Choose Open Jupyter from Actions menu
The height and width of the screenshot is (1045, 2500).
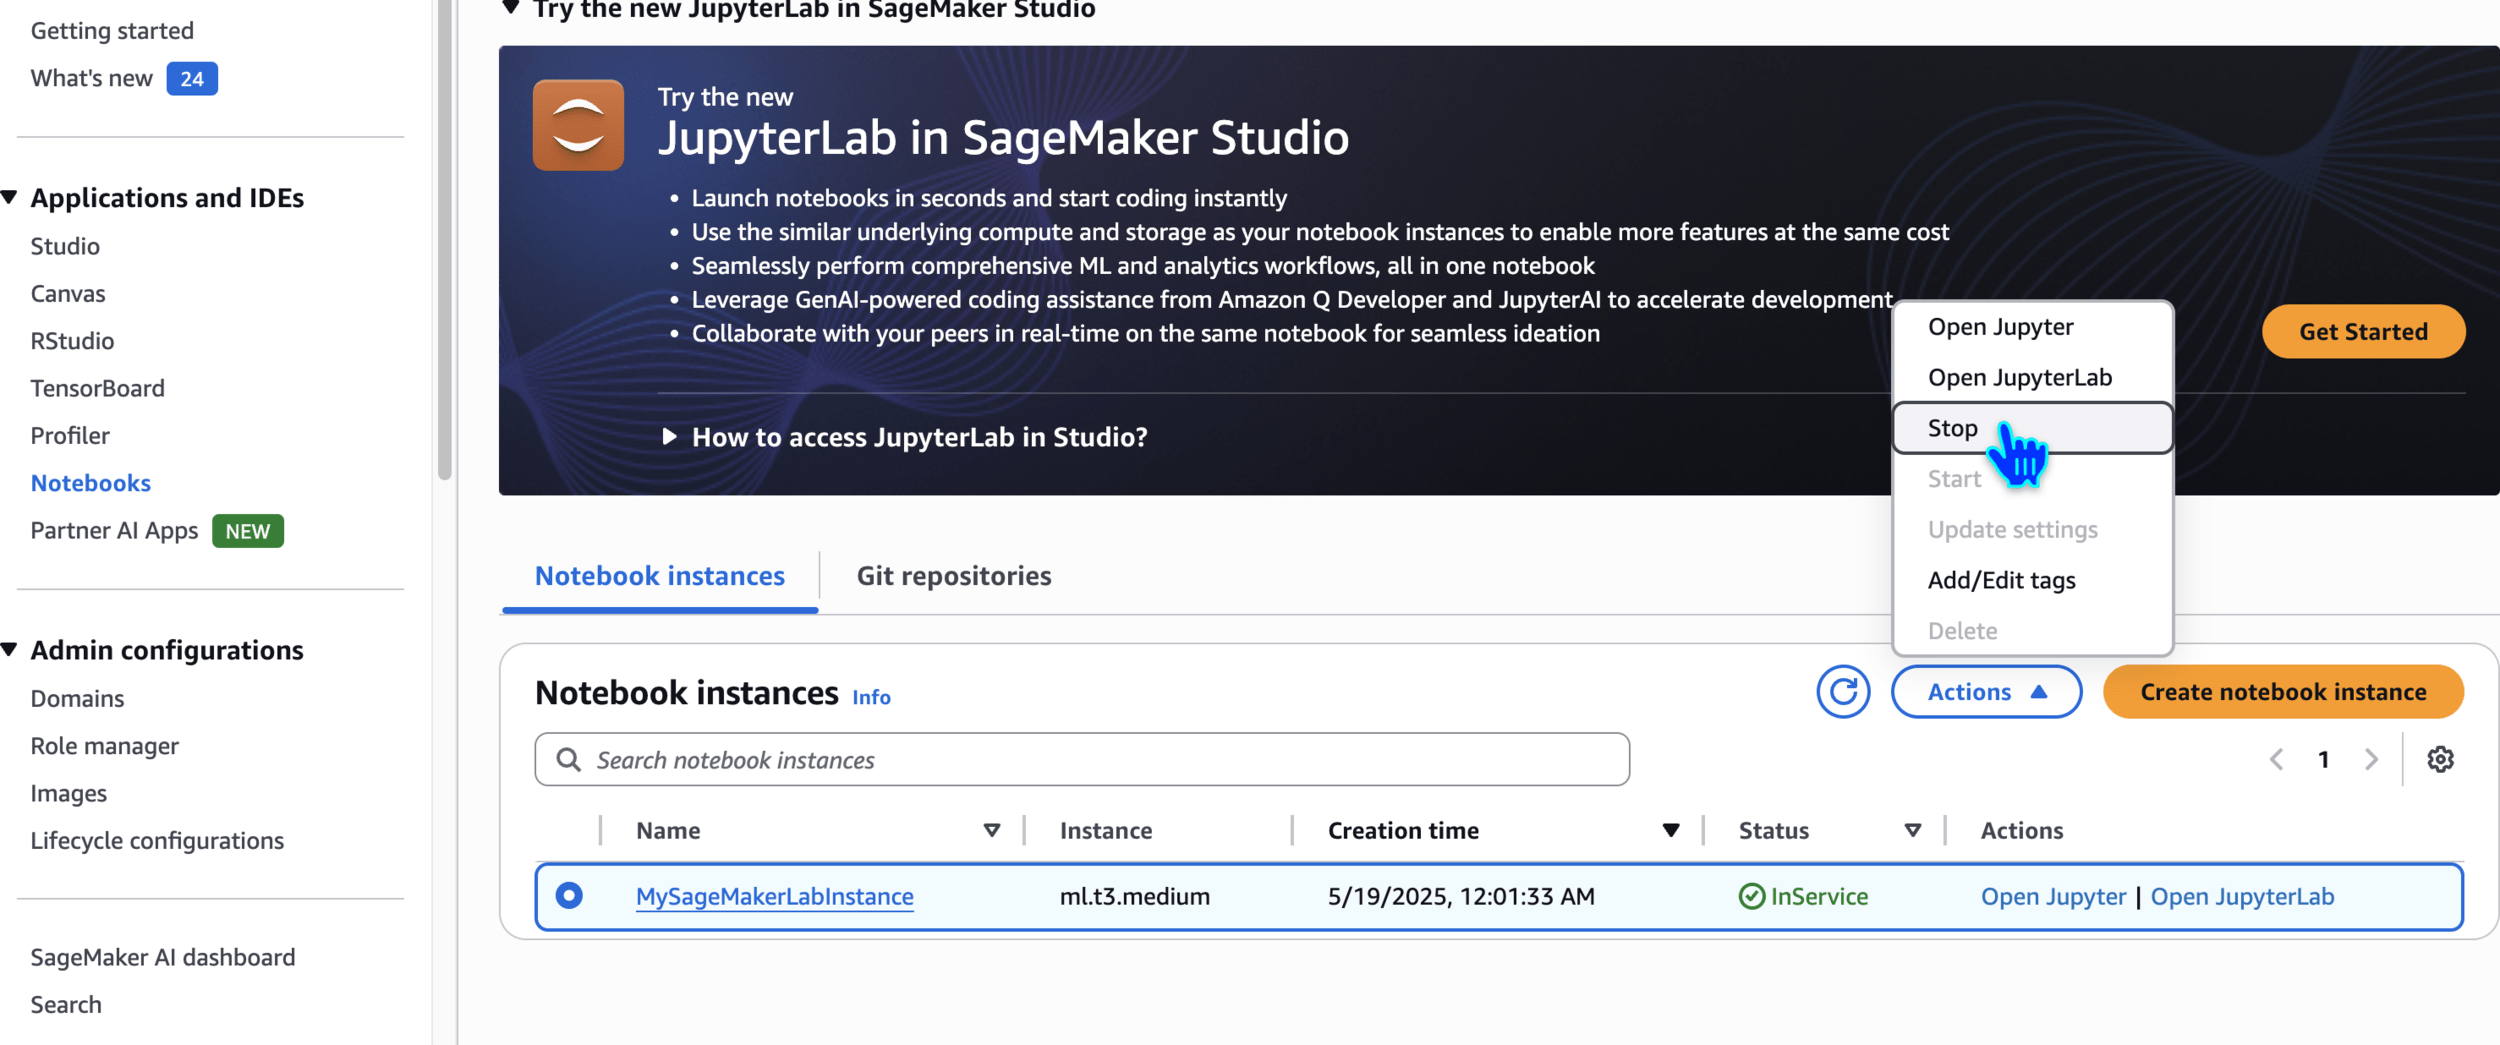coord(2033,327)
